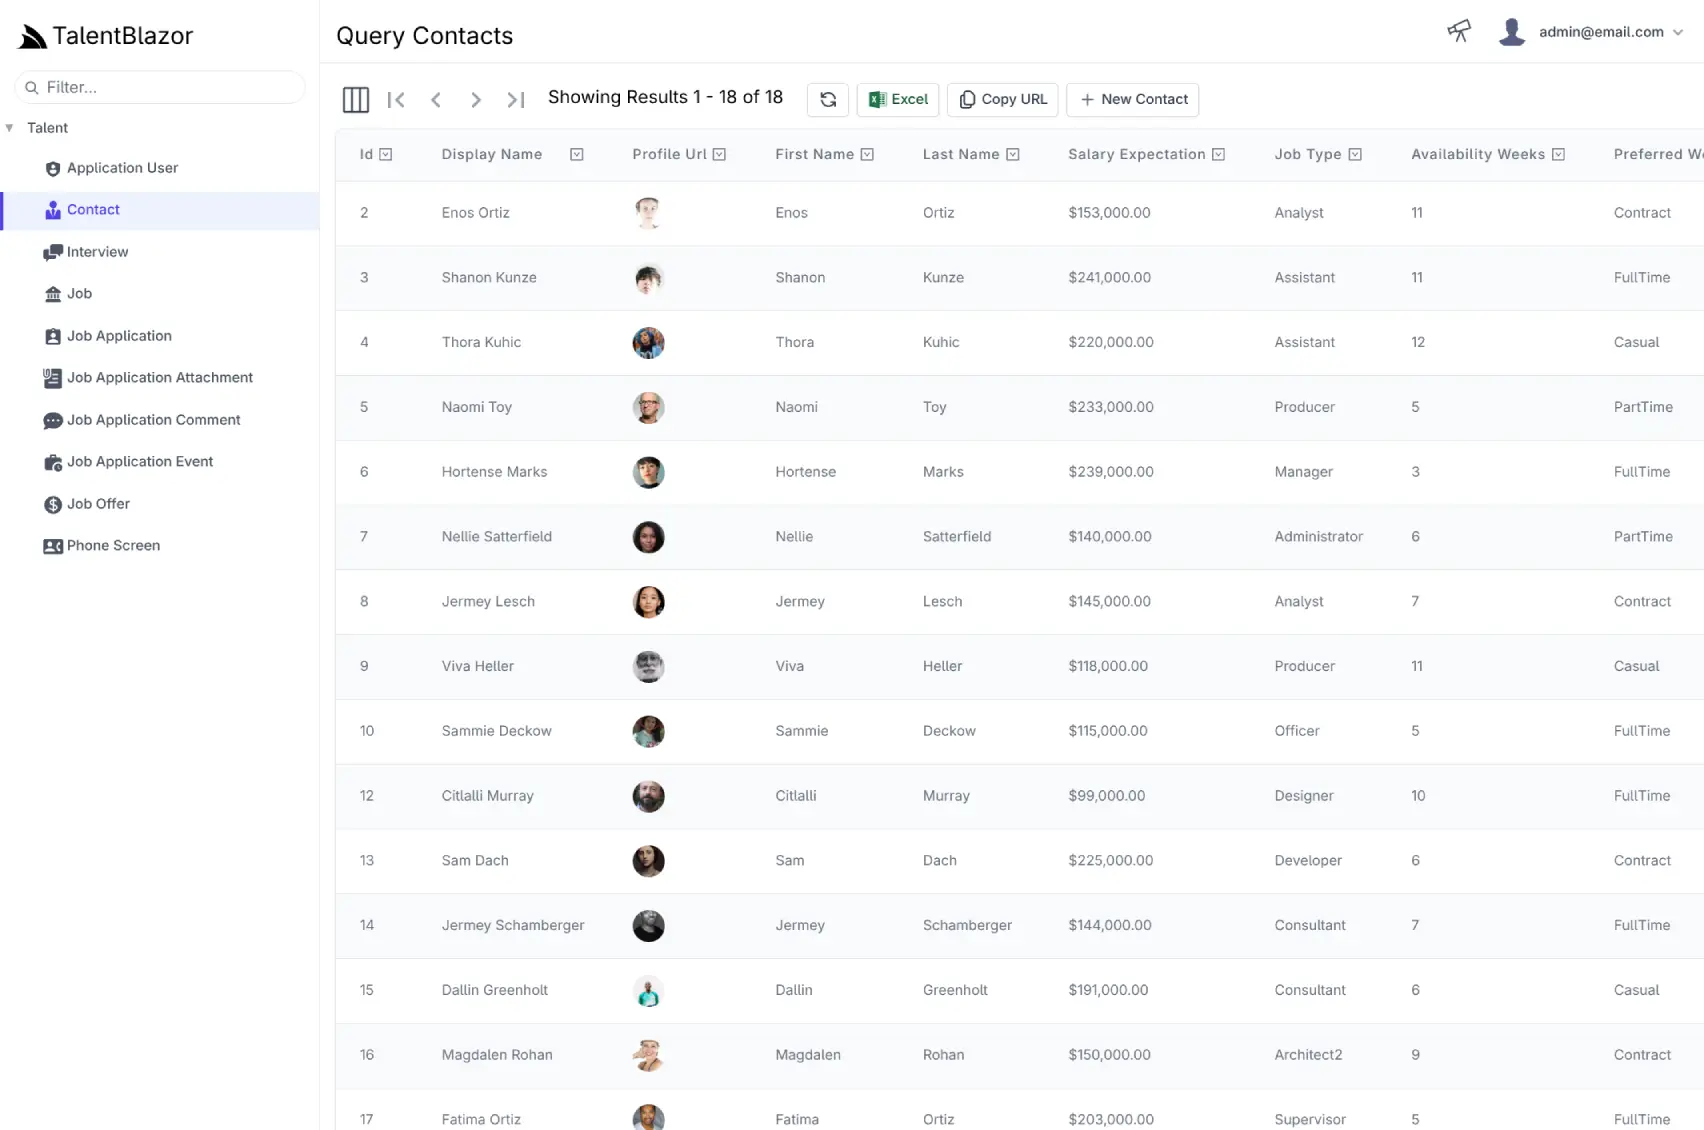Open Job Type column filter
Image resolution: width=1704 pixels, height=1130 pixels.
[1355, 154]
